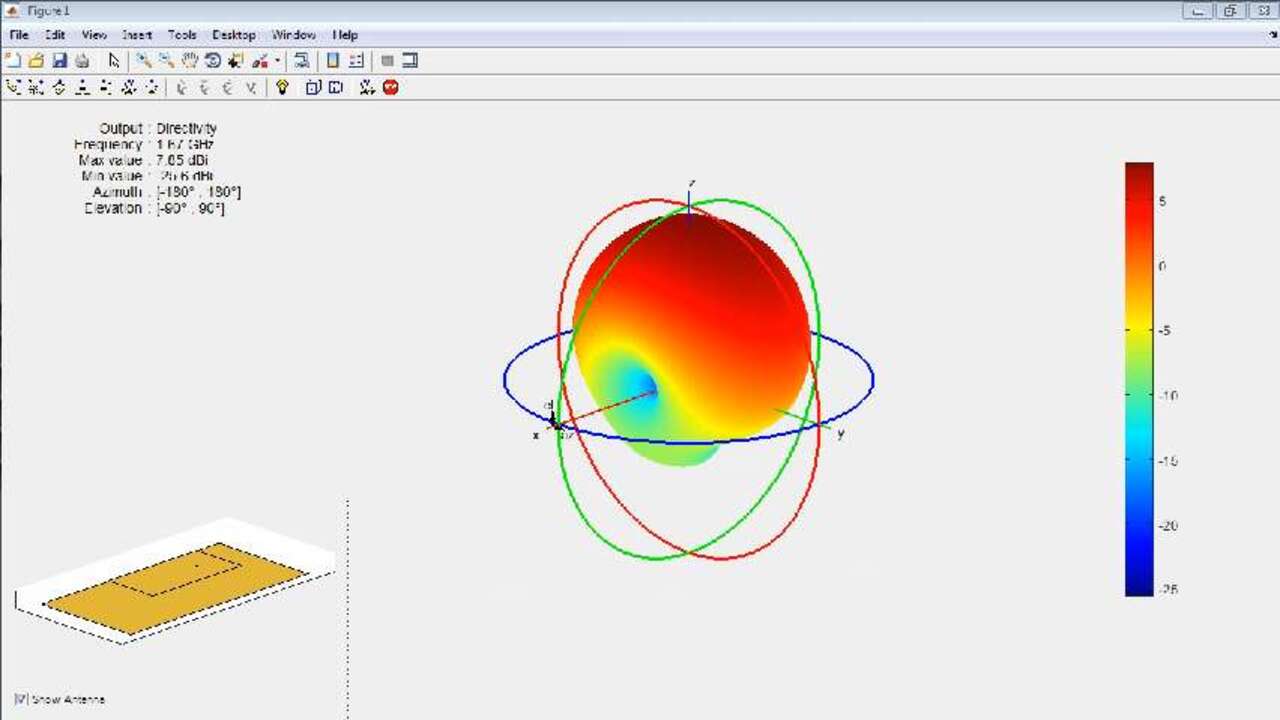Open the Window menu
The width and height of the screenshot is (1280, 720).
pyautogui.click(x=294, y=35)
